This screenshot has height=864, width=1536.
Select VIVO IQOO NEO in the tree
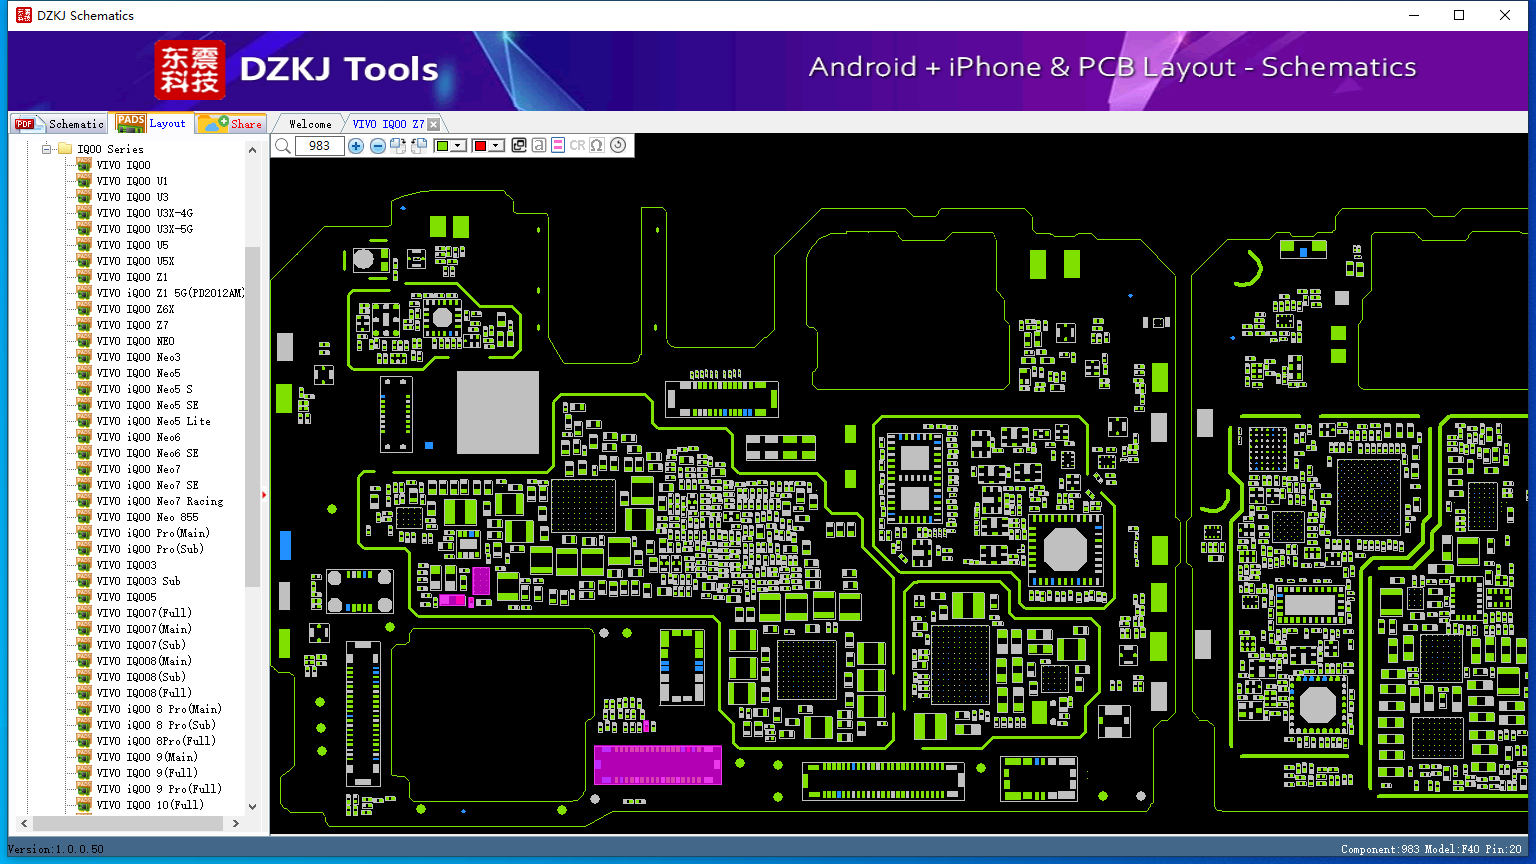click(135, 341)
